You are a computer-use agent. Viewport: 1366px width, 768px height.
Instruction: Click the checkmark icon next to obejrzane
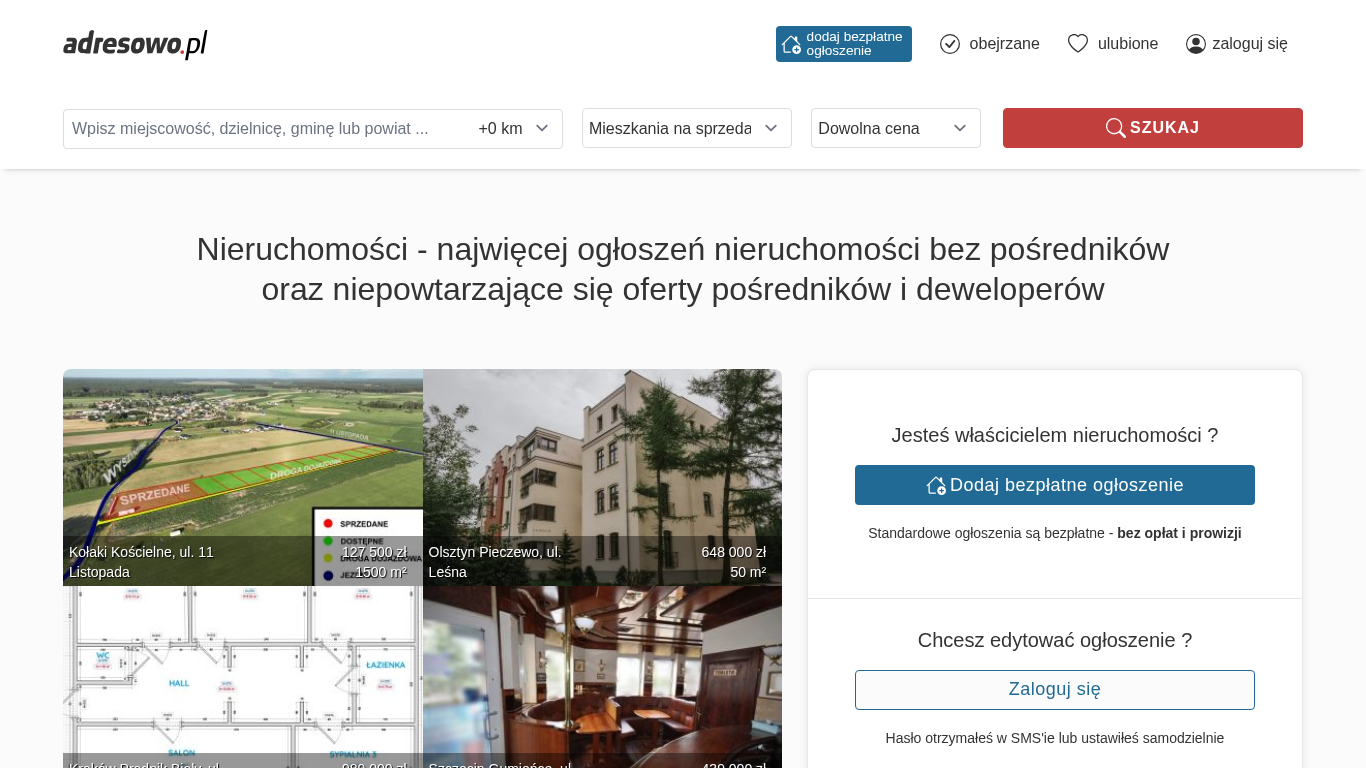[x=950, y=44]
